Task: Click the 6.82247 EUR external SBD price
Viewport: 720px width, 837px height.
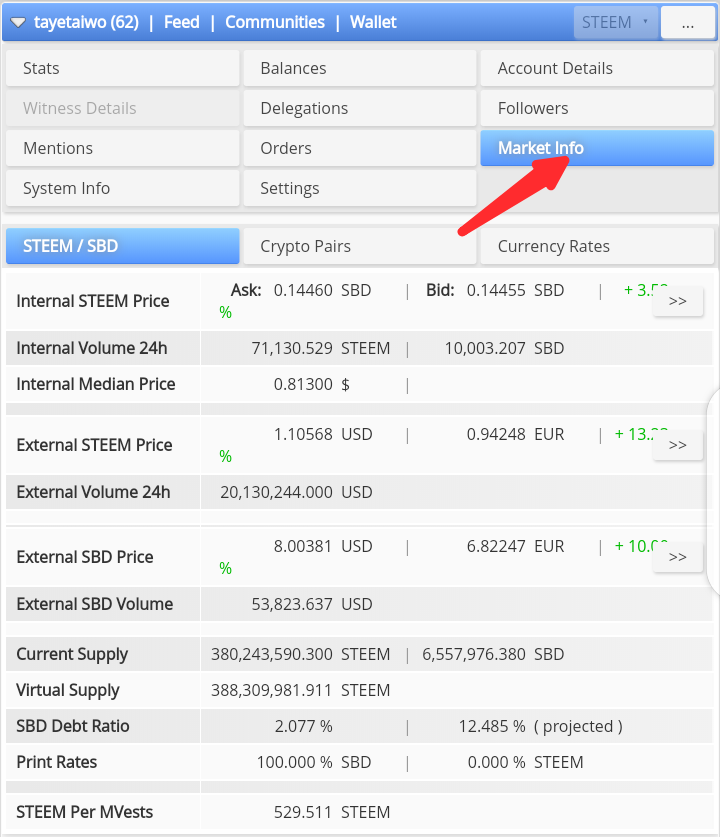Action: pos(516,547)
